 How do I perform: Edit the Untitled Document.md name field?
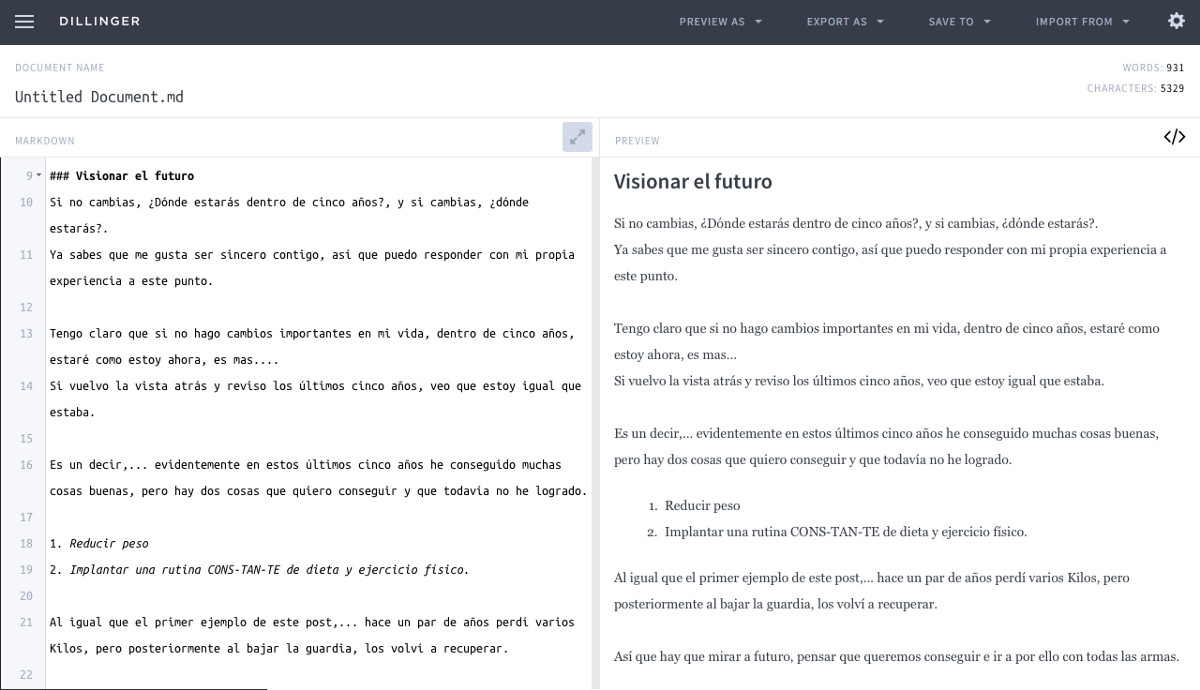click(100, 97)
